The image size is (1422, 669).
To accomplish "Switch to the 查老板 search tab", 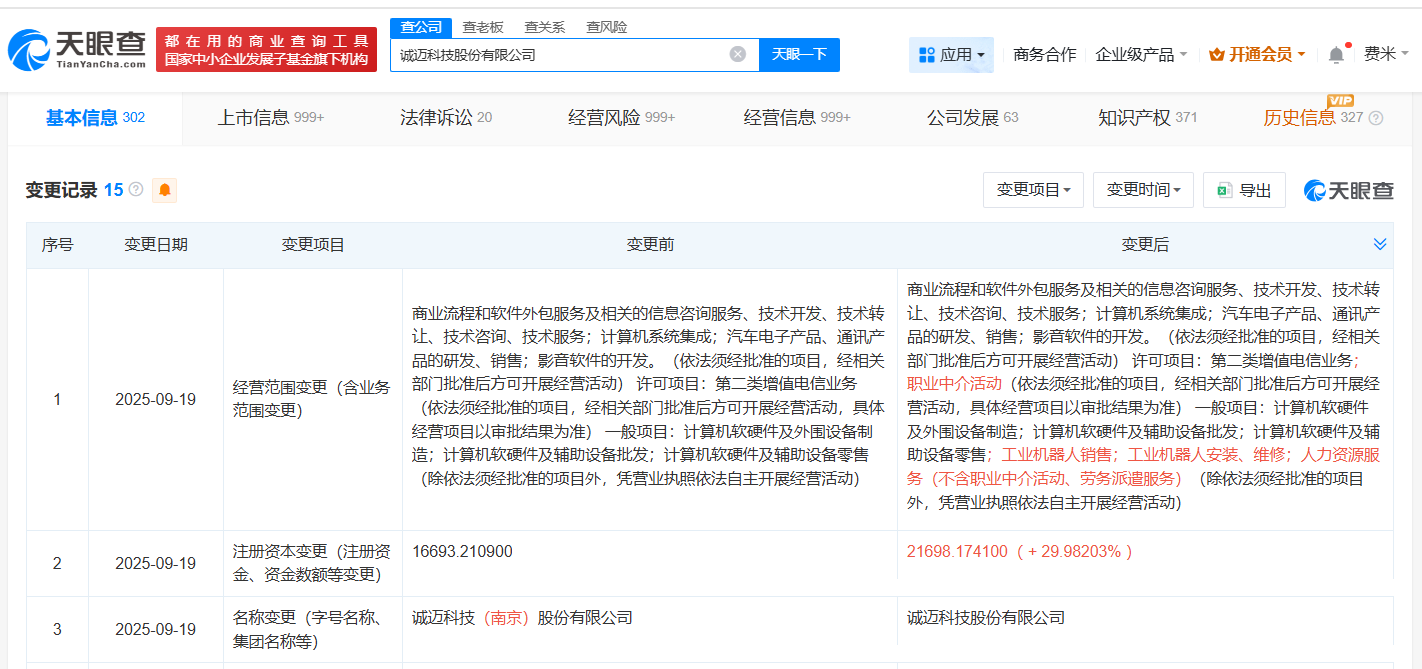I will tap(481, 27).
